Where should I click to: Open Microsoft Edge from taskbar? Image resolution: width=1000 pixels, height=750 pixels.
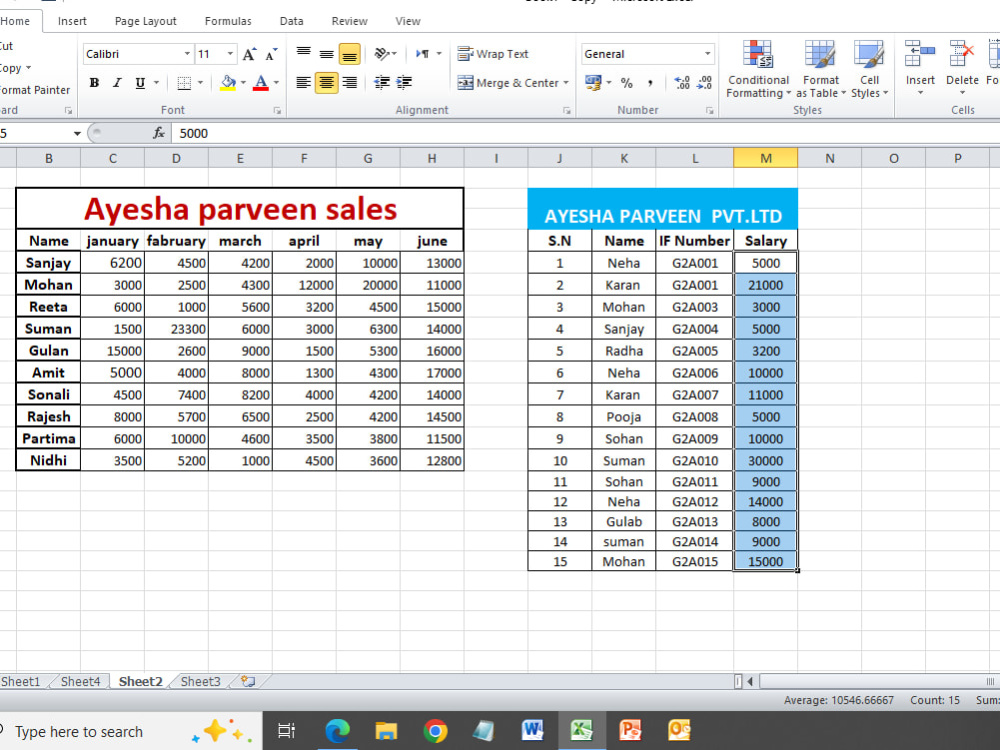[337, 731]
